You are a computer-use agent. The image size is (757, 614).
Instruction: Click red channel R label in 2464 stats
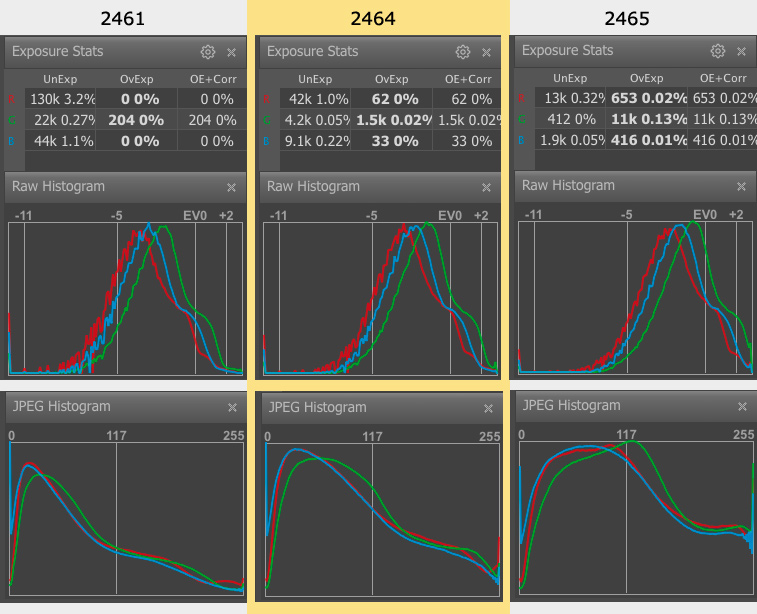point(266,100)
